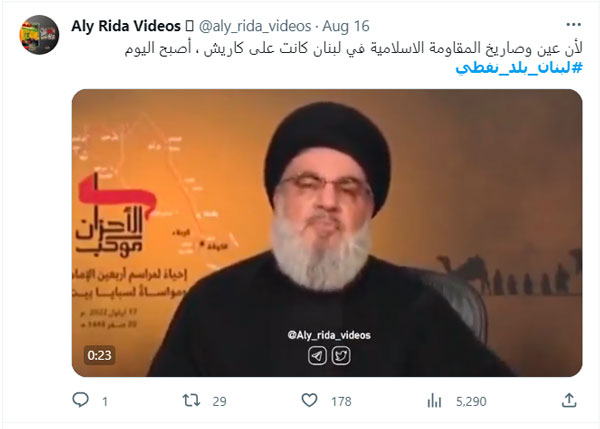Open Aly Rida Videos profile avatar

tap(39, 35)
